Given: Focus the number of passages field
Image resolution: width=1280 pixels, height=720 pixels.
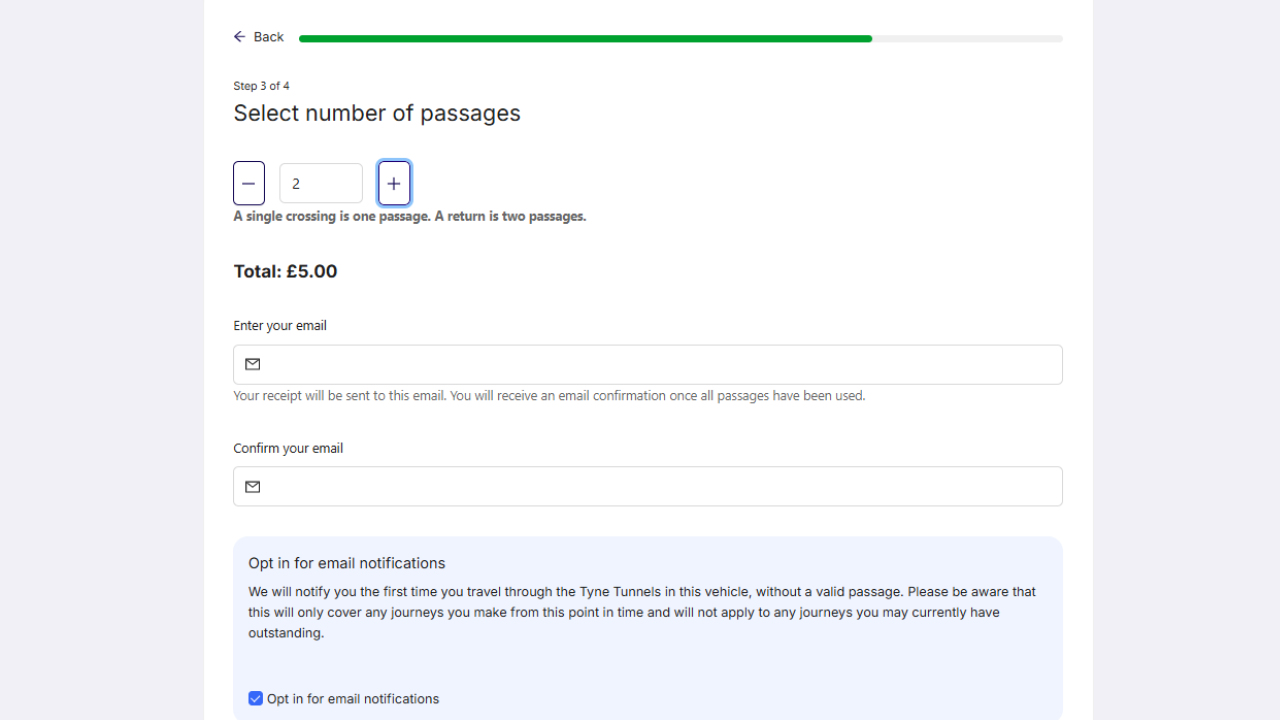Looking at the screenshot, I should 321,184.
